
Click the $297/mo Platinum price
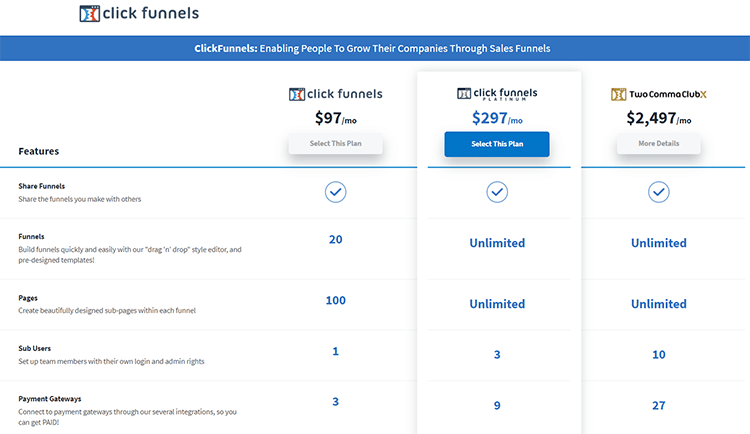point(497,118)
